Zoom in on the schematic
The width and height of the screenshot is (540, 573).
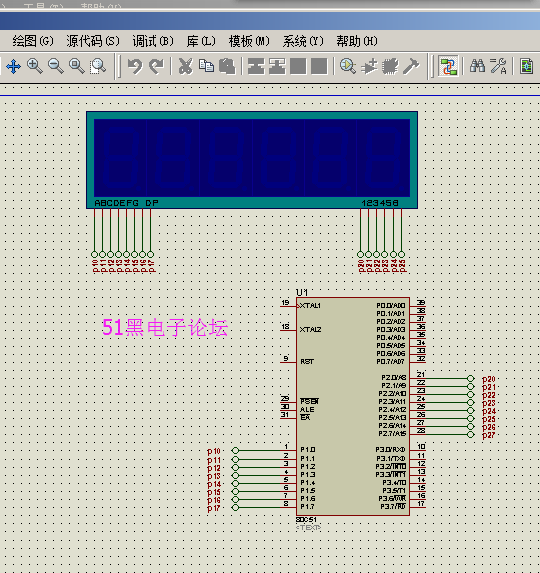pyautogui.click(x=35, y=67)
